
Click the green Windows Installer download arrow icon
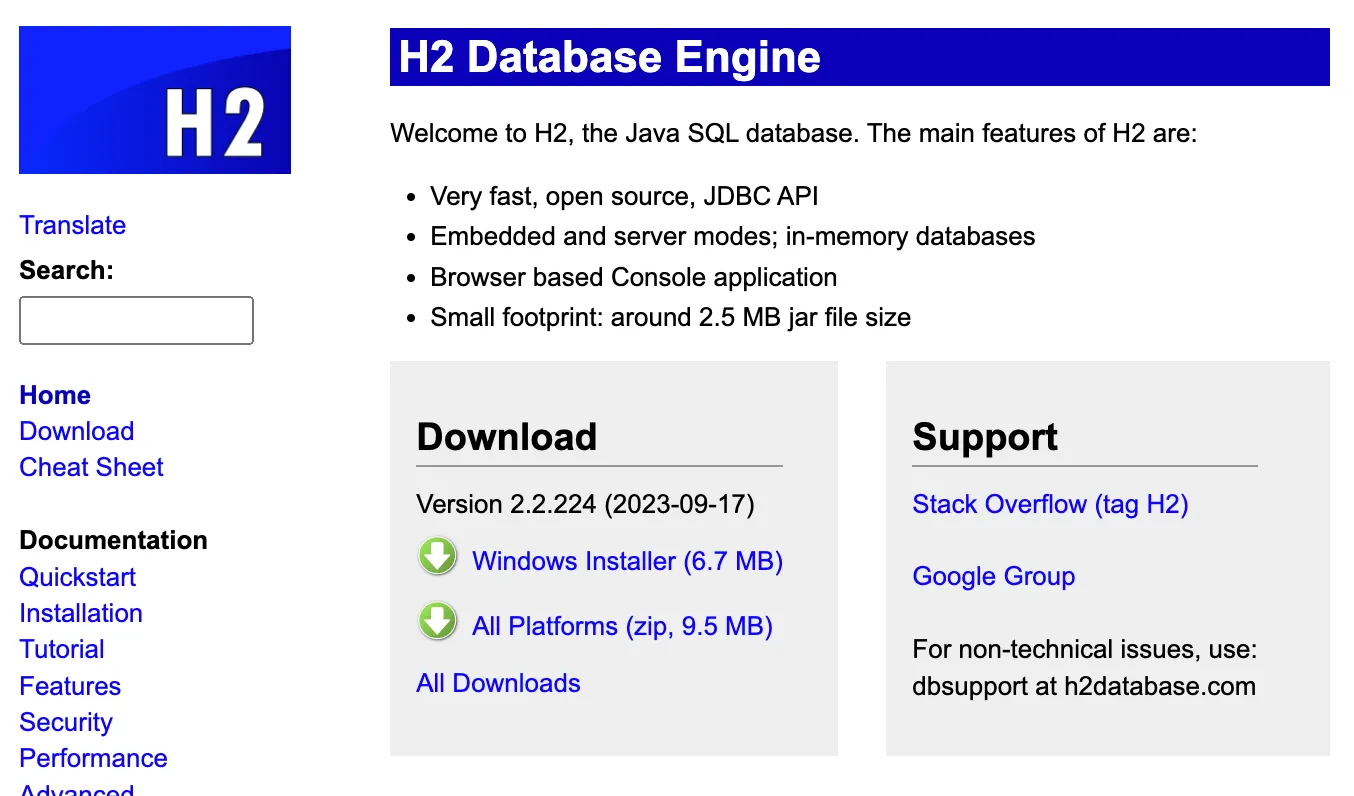pyautogui.click(x=437, y=558)
